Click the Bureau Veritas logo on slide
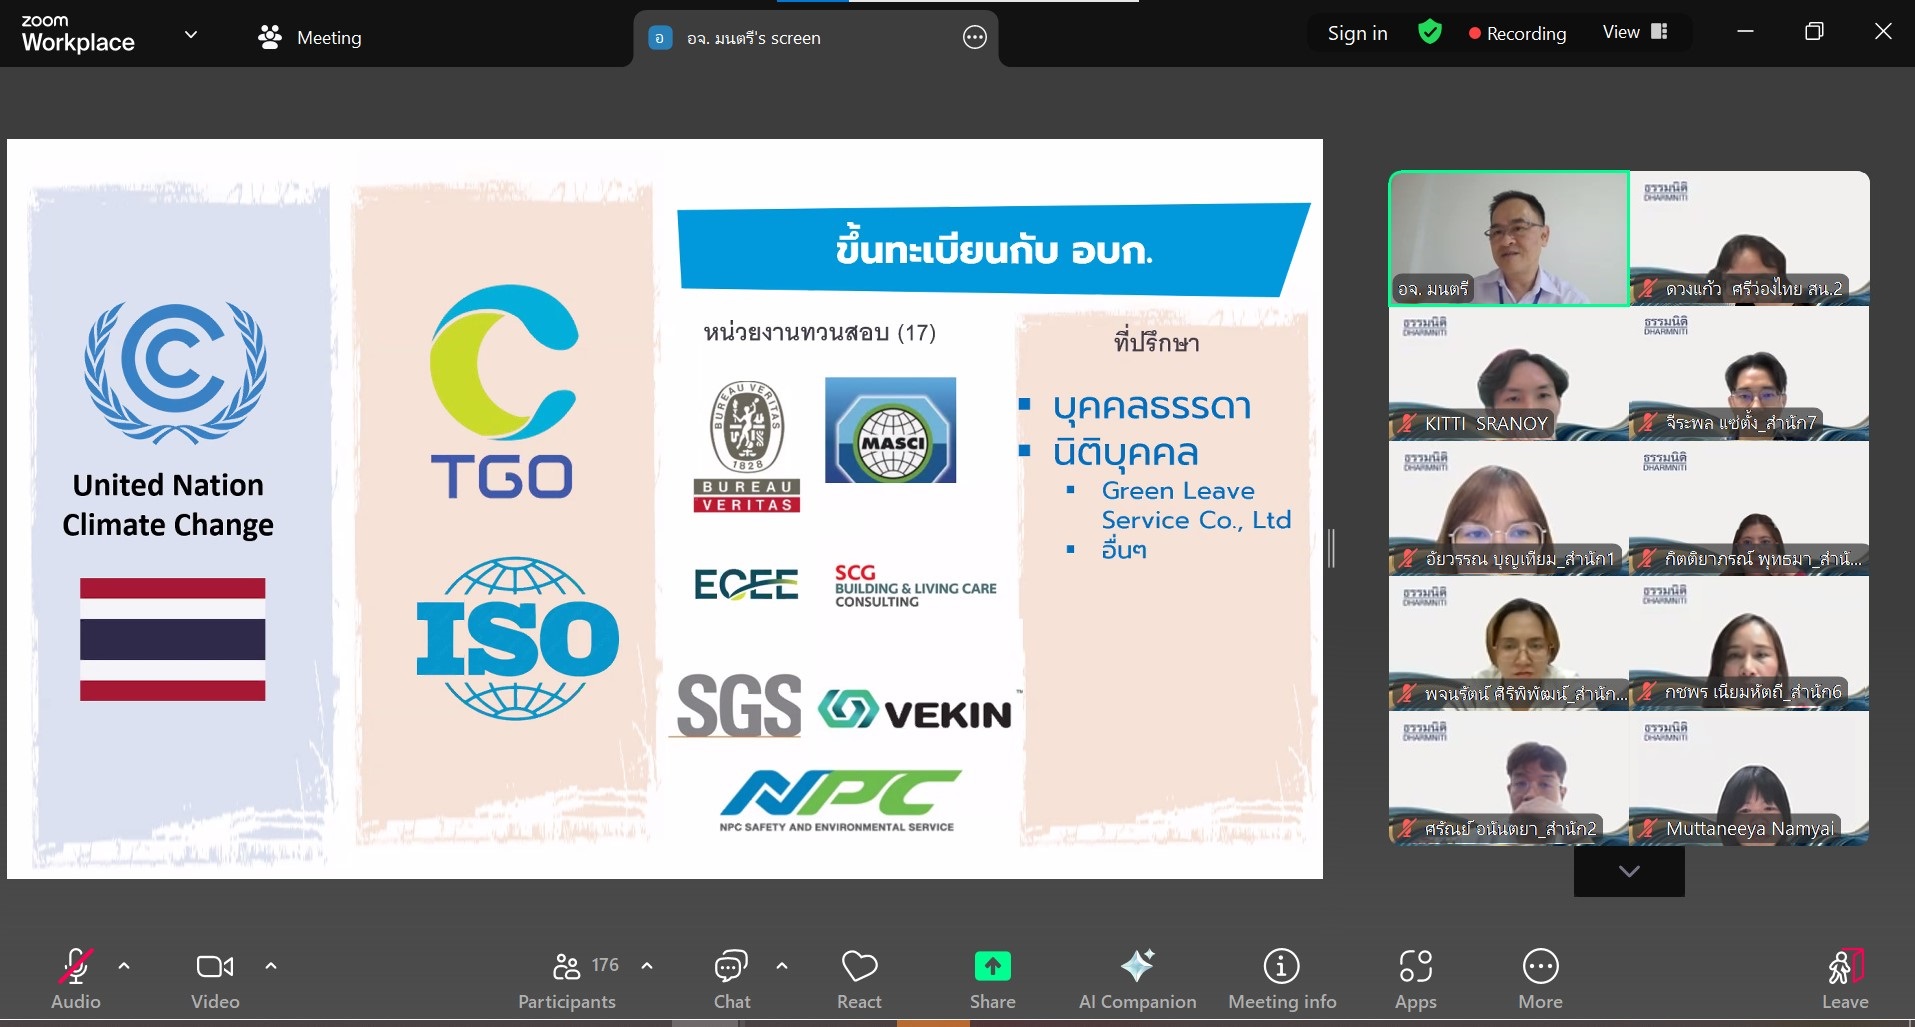 pyautogui.click(x=747, y=446)
